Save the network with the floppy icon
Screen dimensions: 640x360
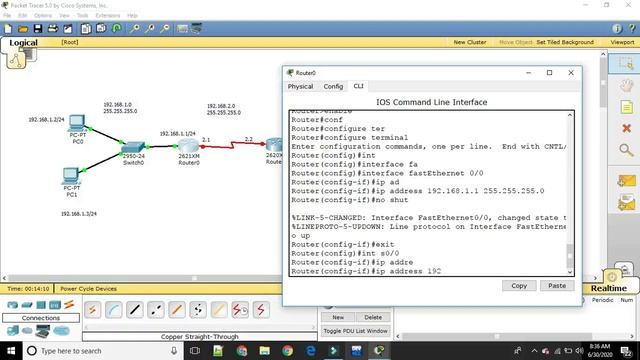click(x=38, y=29)
